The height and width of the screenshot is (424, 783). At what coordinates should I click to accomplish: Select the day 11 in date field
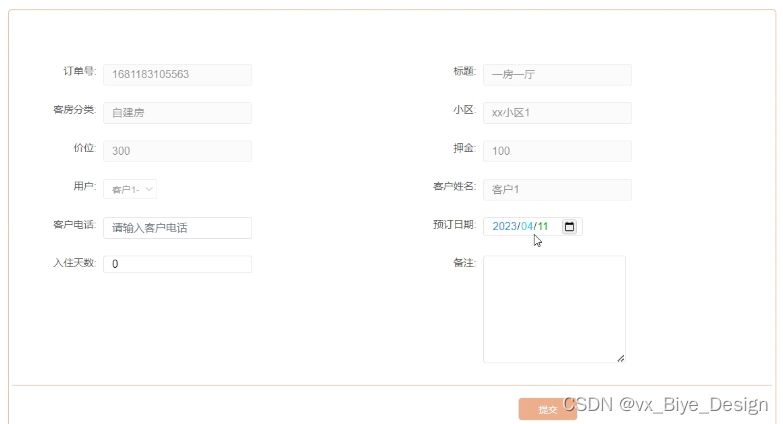[543, 226]
